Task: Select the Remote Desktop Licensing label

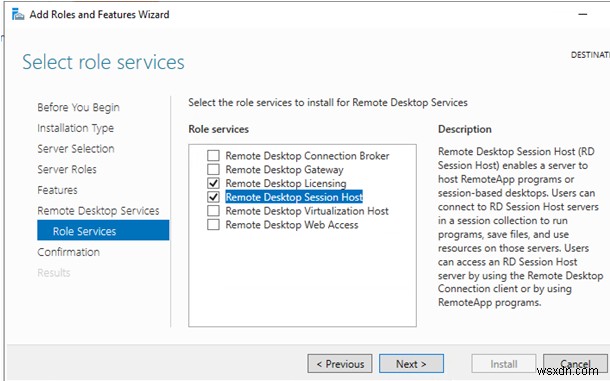Action: click(286, 183)
